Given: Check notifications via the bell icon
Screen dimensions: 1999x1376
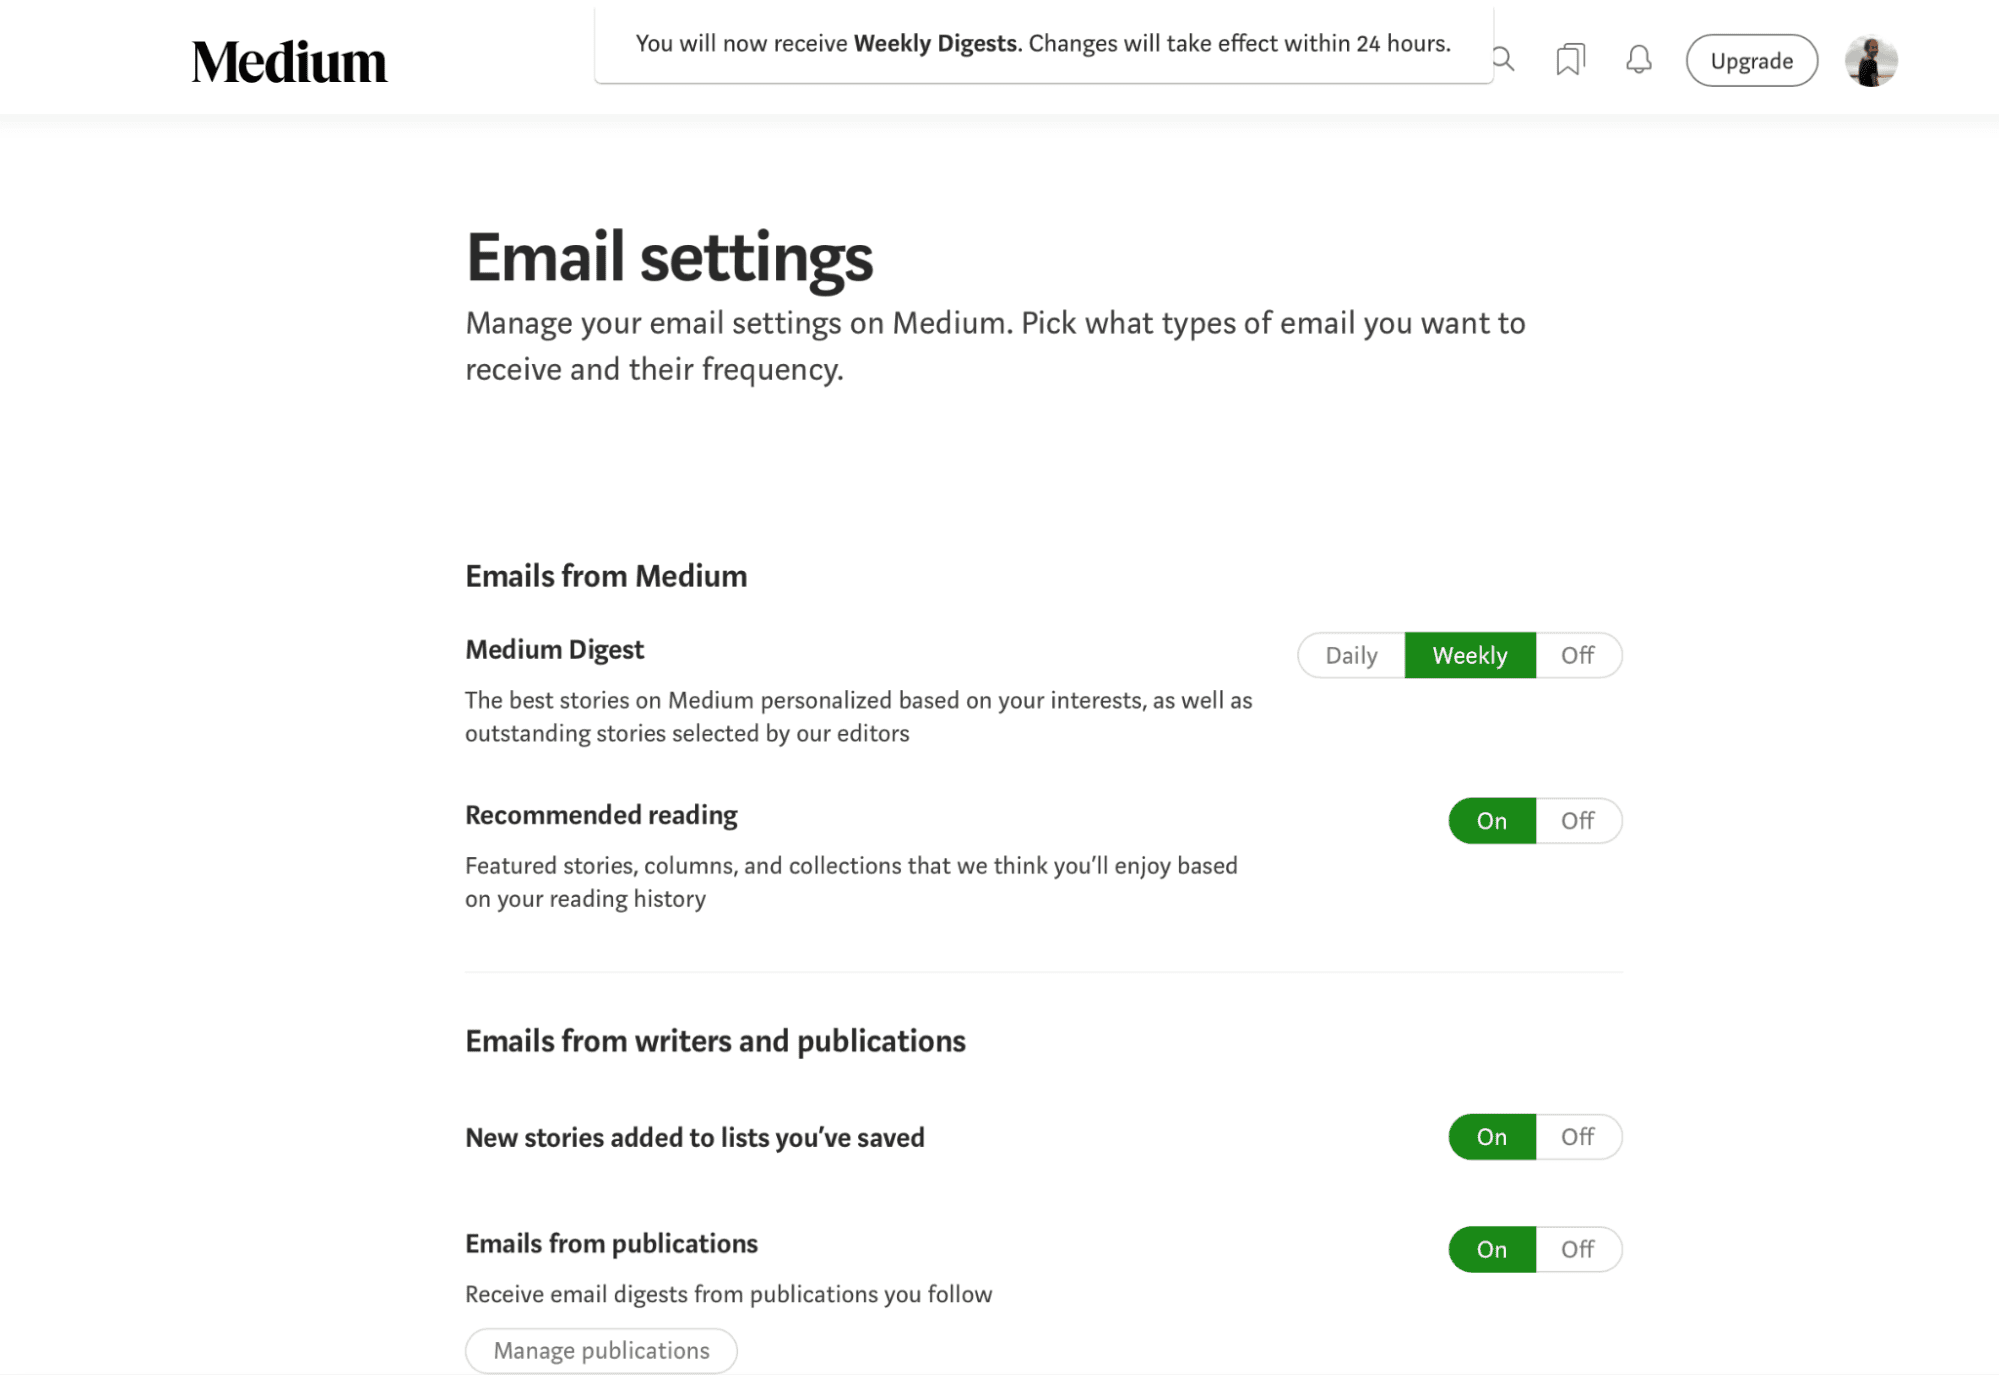Looking at the screenshot, I should pyautogui.click(x=1638, y=60).
